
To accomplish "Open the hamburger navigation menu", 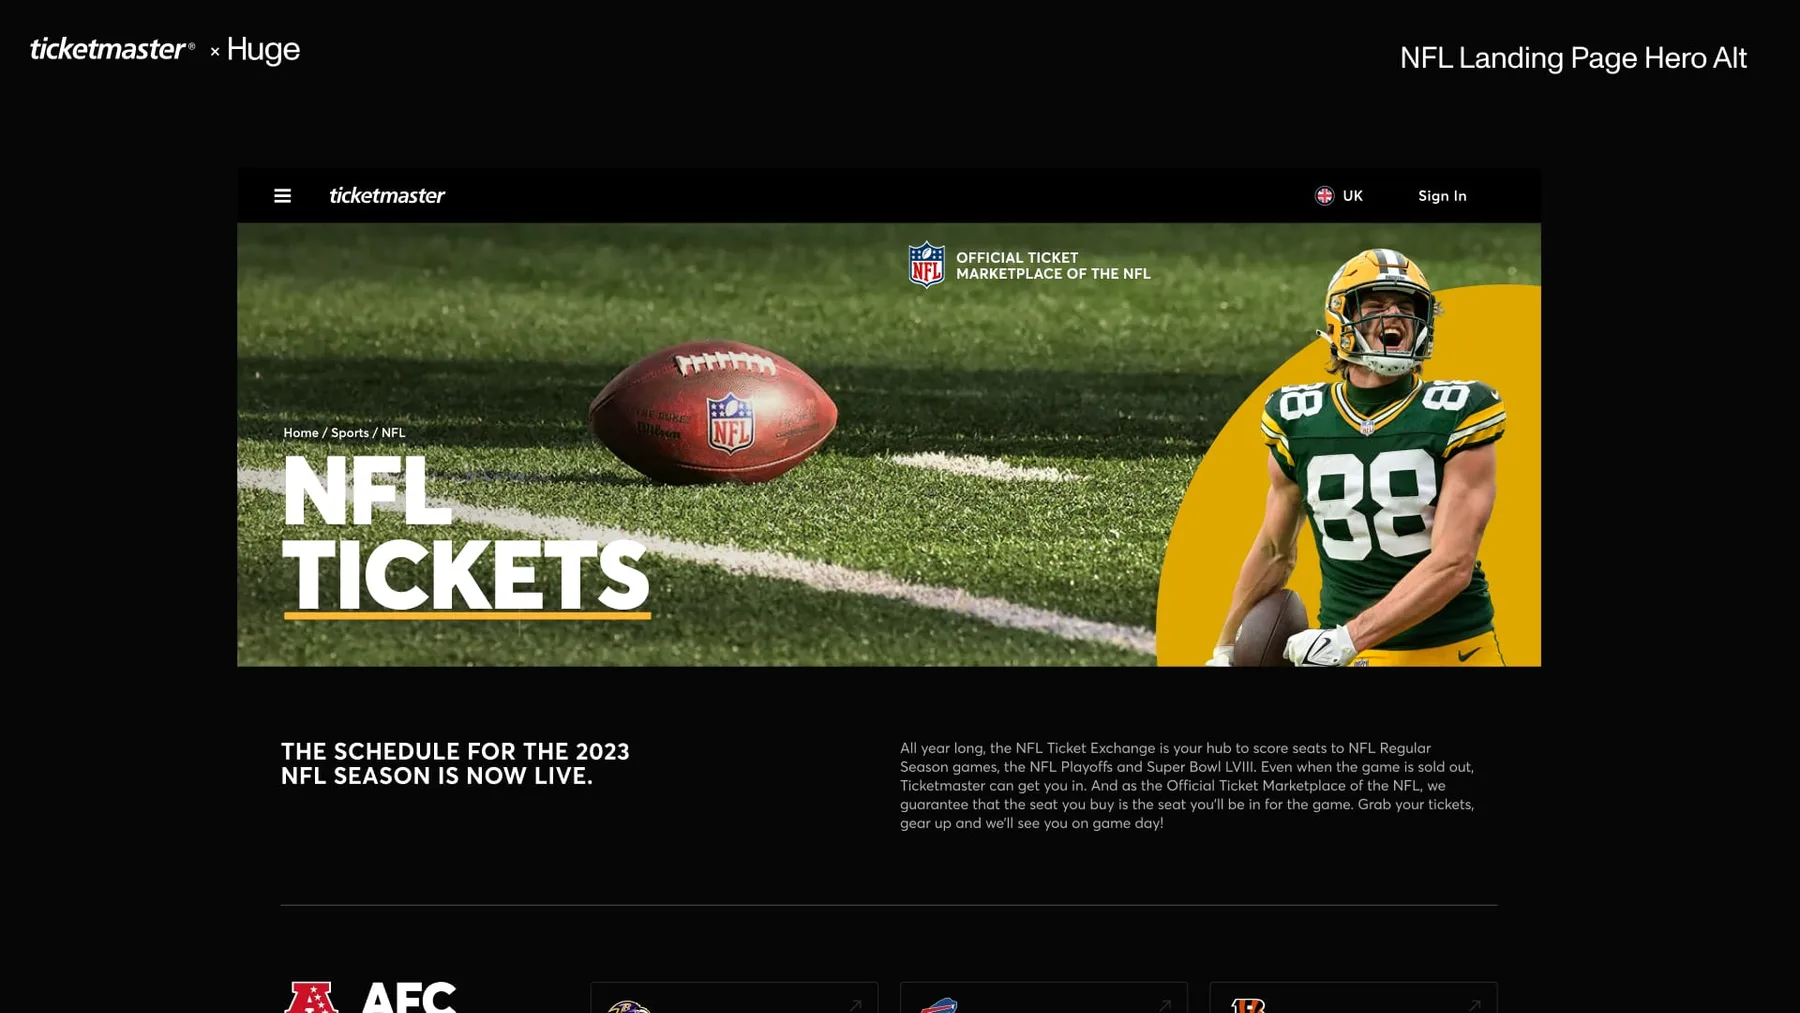I will [x=282, y=196].
